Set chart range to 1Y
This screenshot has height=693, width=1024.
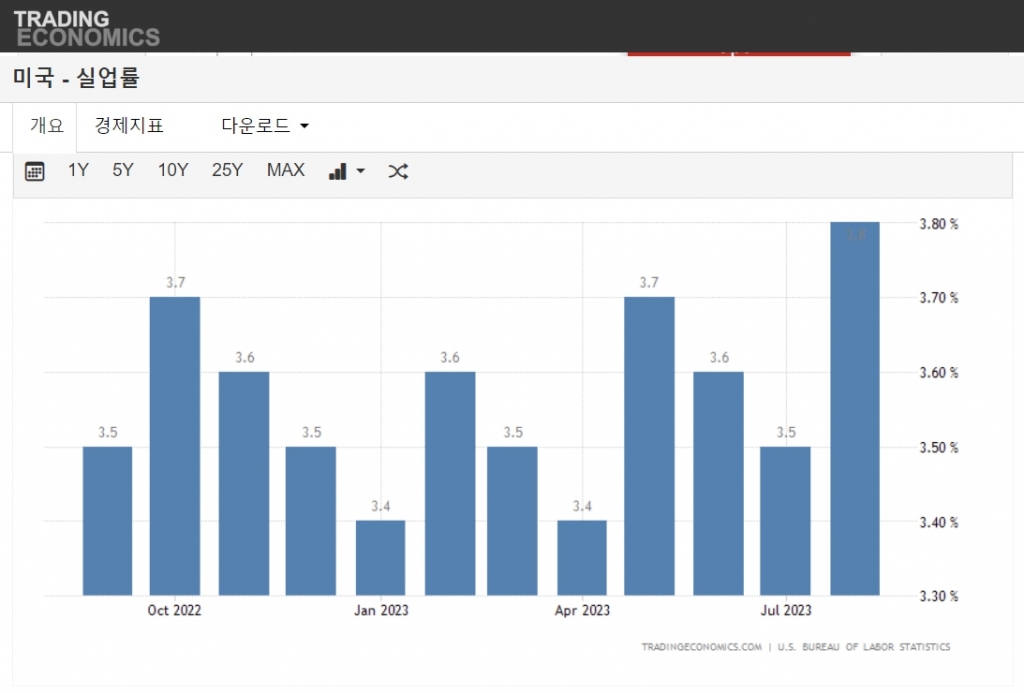click(78, 170)
